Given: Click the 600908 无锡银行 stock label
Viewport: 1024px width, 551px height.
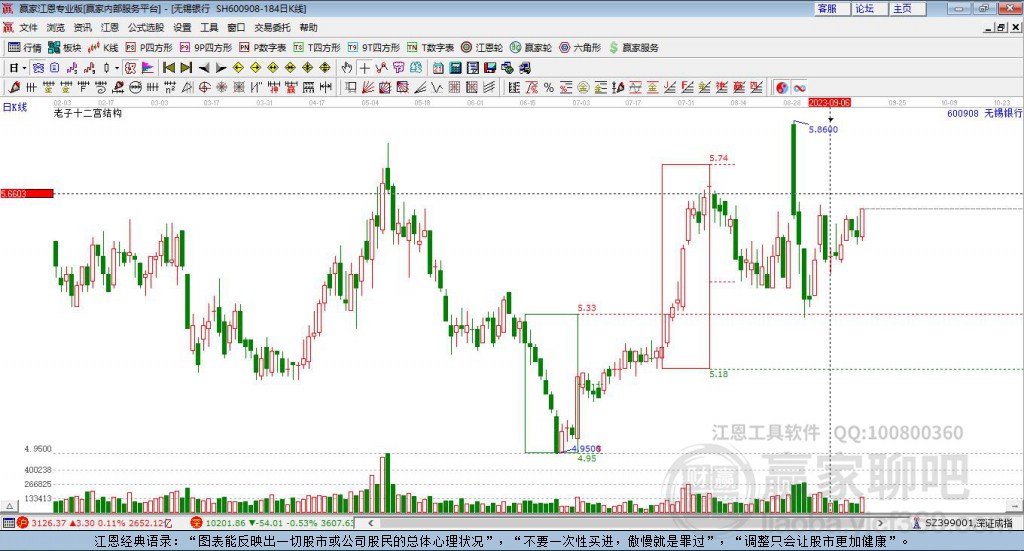Looking at the screenshot, I should point(984,114).
